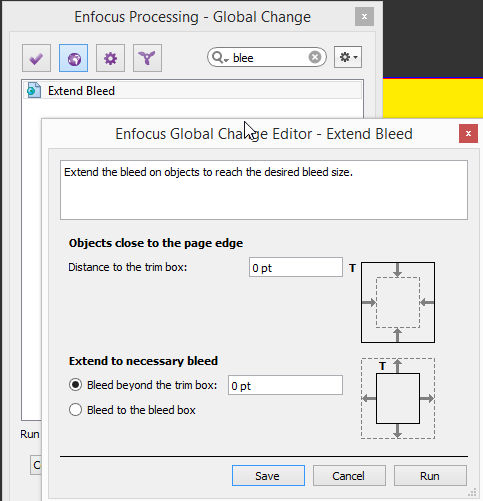The width and height of the screenshot is (483, 501).
Task: Cancel the Global Change Editor
Action: tap(349, 476)
